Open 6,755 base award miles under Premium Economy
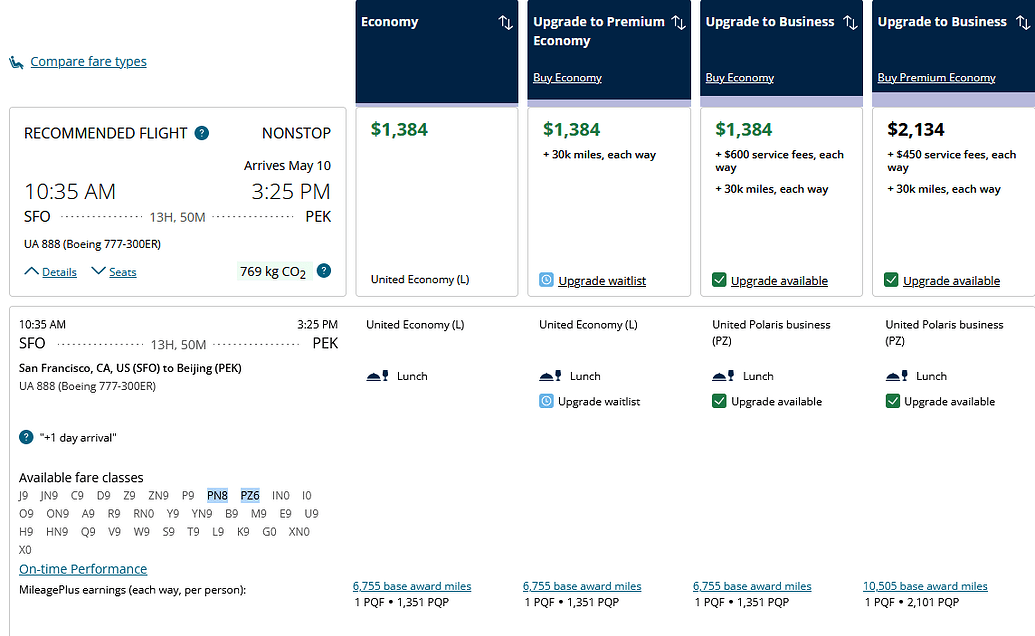 [x=582, y=586]
